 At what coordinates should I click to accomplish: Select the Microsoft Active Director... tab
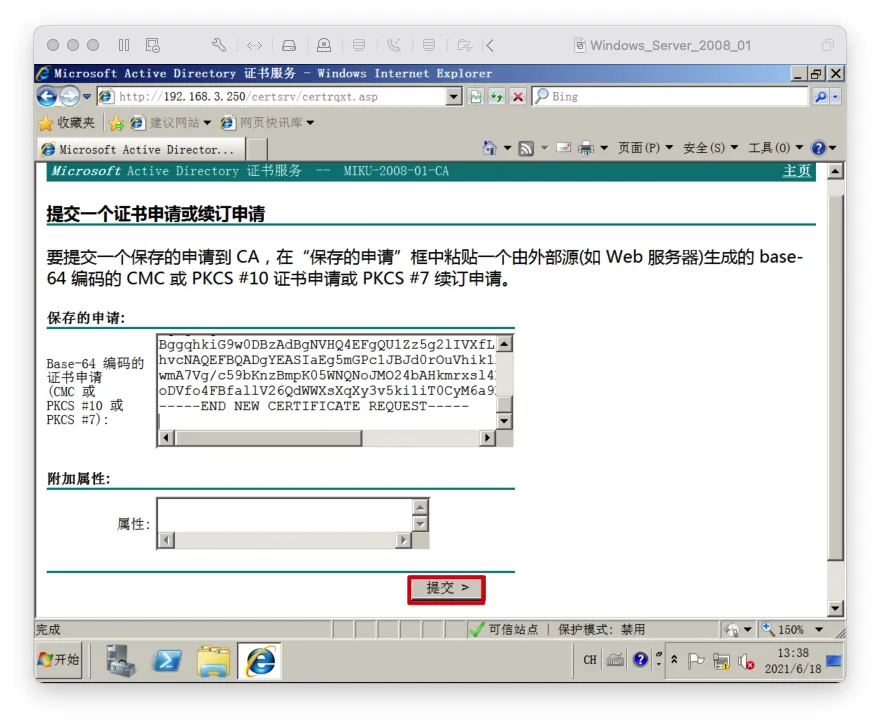pos(141,149)
